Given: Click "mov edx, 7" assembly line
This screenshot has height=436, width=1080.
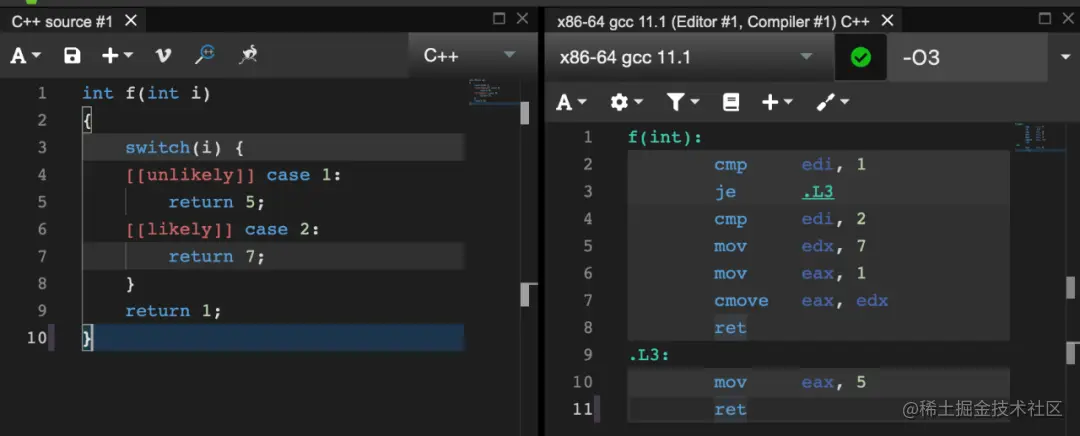Looking at the screenshot, I should [790, 247].
